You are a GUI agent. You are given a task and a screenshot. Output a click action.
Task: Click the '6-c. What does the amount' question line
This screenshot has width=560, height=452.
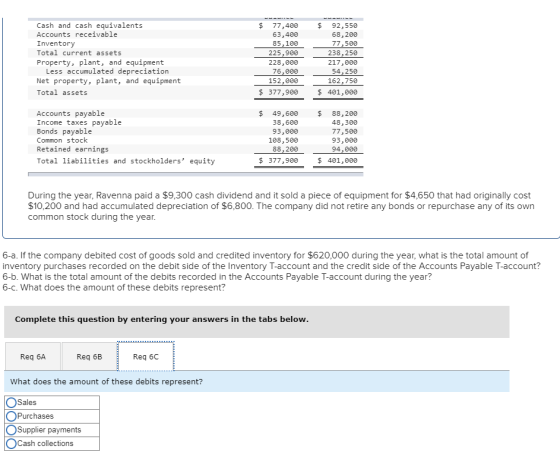114,287
